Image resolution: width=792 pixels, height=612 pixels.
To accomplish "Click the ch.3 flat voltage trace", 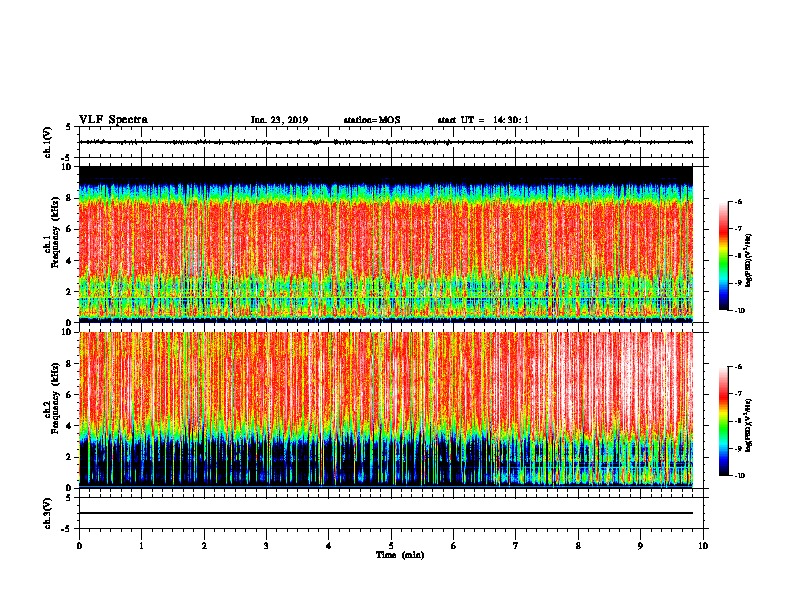I will tap(386, 513).
